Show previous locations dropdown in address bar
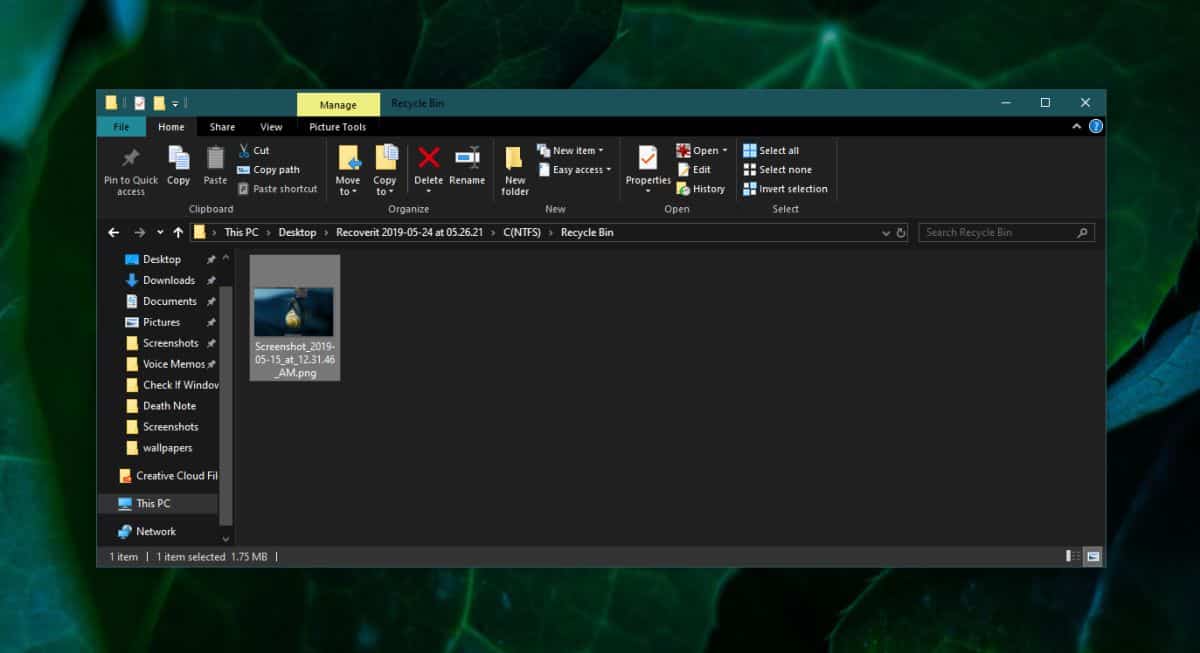Viewport: 1200px width, 653px height. click(x=886, y=233)
